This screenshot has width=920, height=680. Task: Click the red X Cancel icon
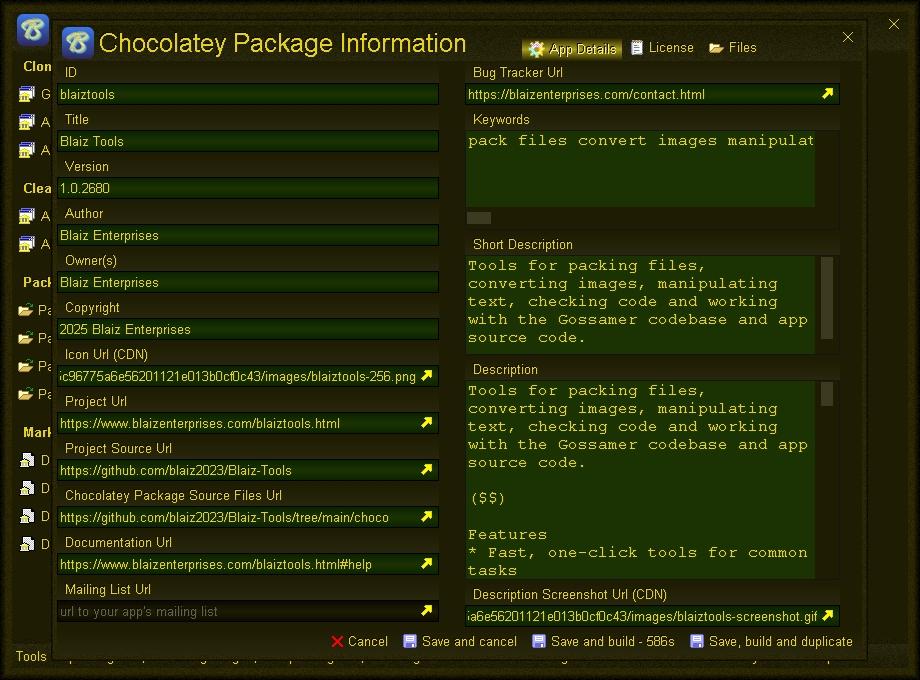tap(337, 641)
